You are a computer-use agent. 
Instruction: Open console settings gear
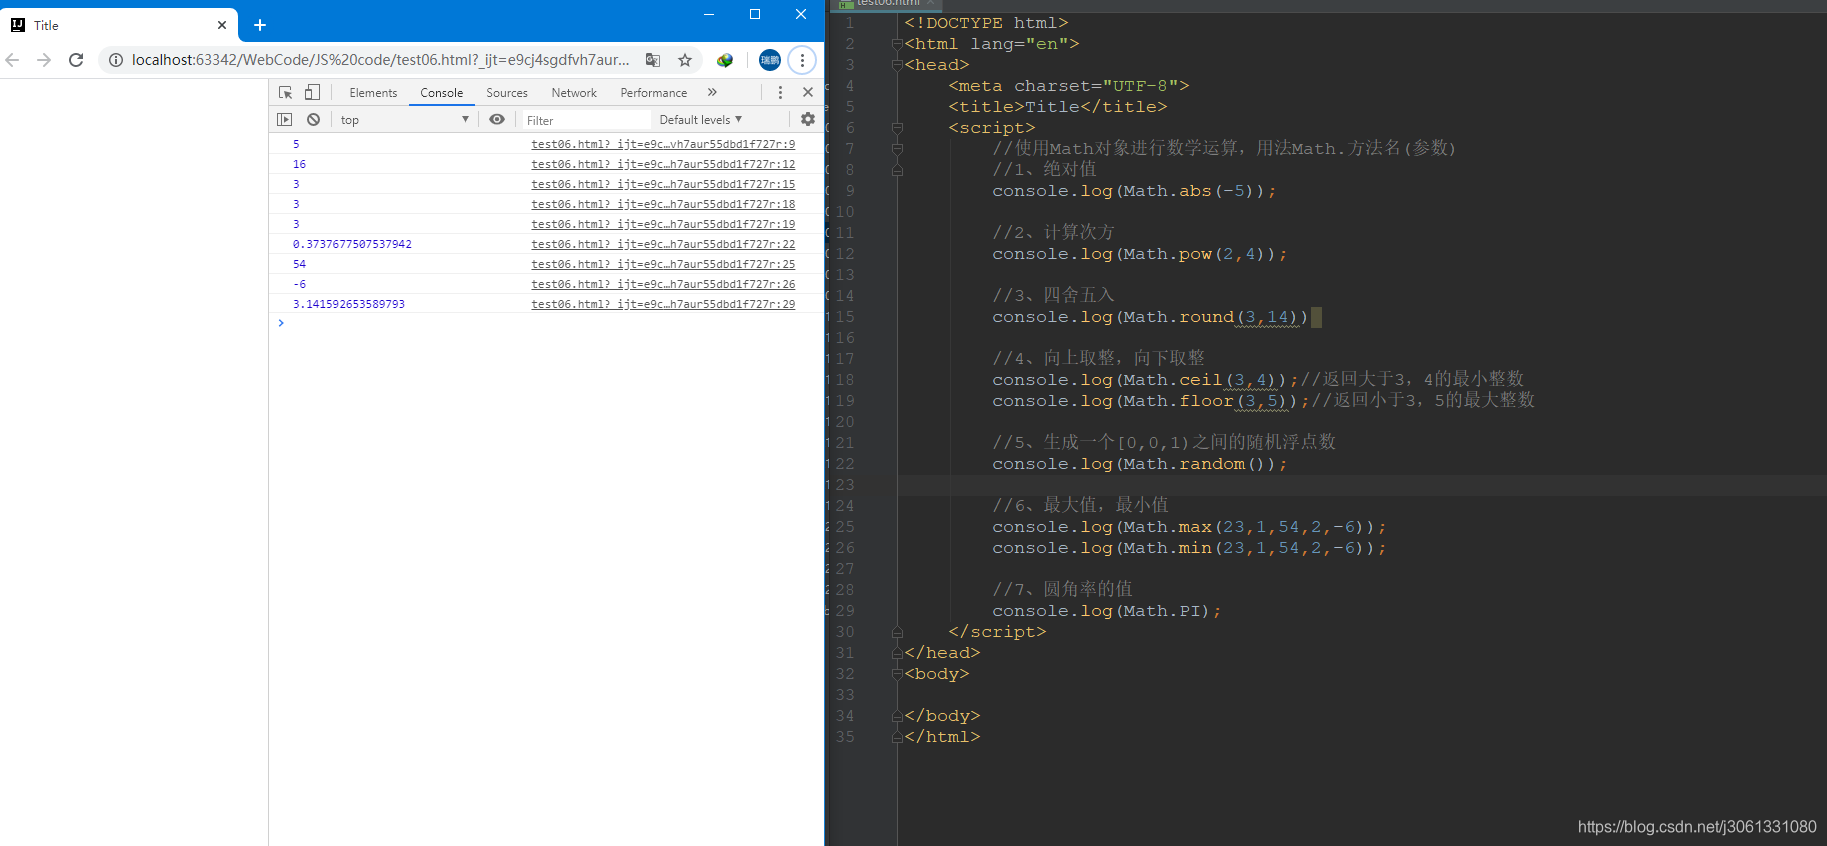click(x=808, y=119)
